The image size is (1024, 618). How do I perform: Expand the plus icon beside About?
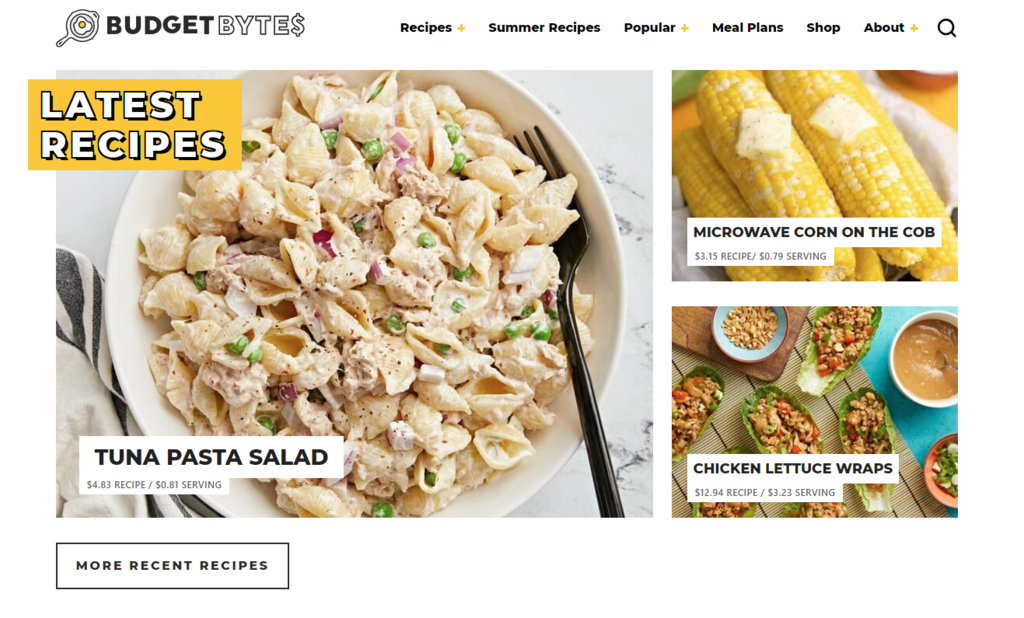click(x=914, y=28)
